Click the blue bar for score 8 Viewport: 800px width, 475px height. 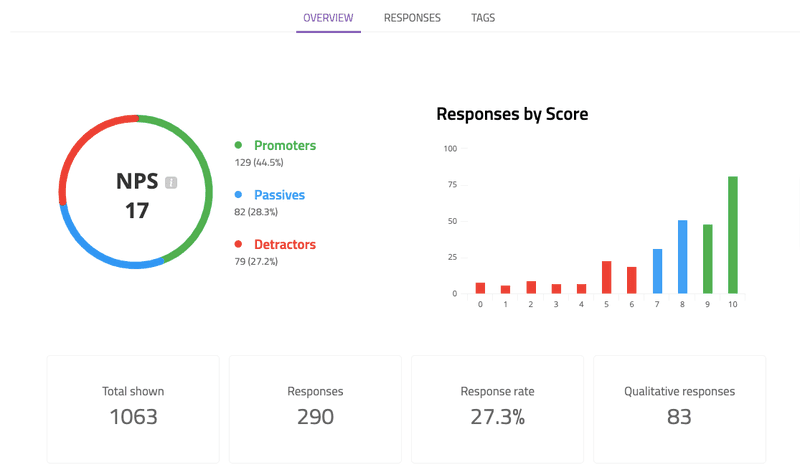coord(682,257)
